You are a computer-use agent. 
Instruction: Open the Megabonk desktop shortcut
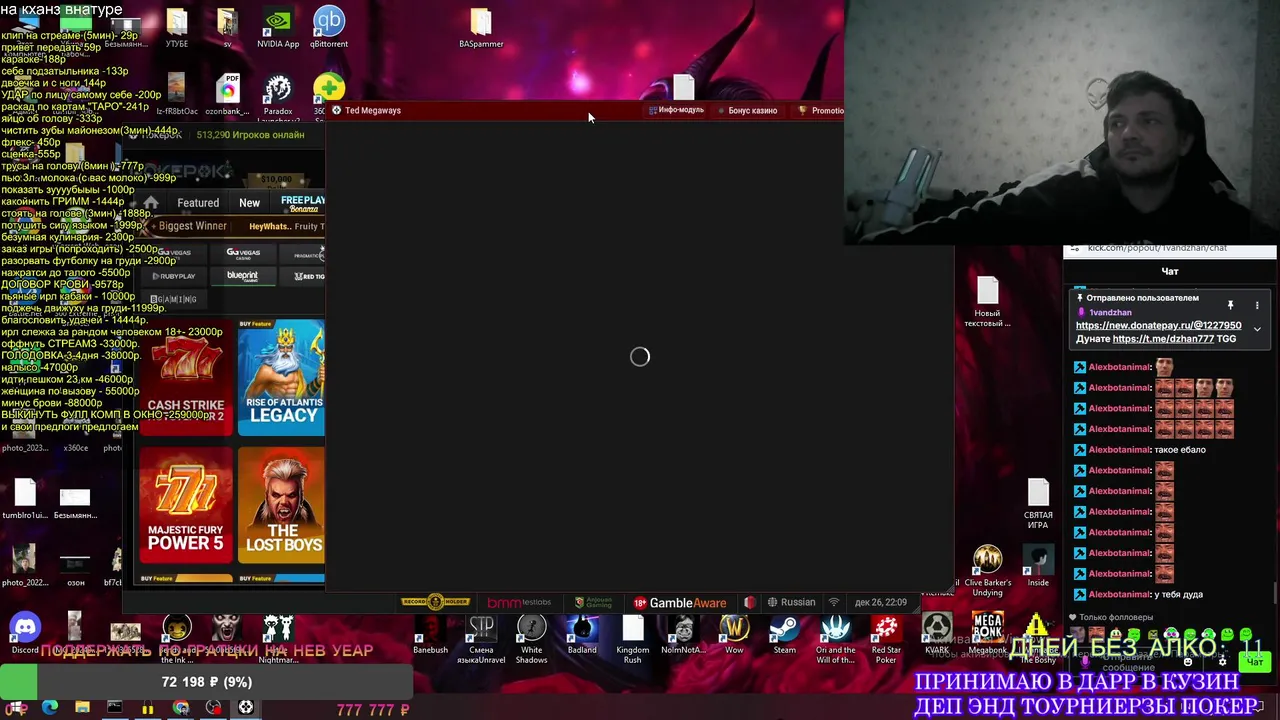(x=987, y=634)
